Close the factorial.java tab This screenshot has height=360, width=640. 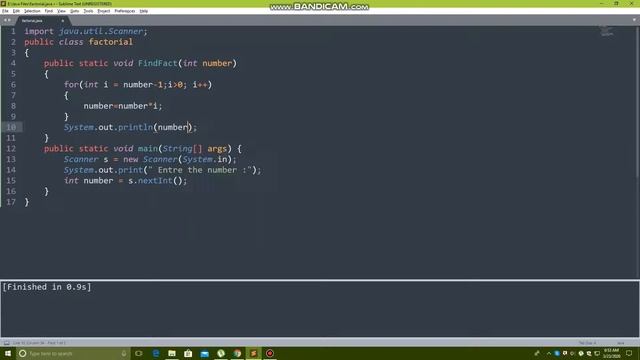[62, 20]
